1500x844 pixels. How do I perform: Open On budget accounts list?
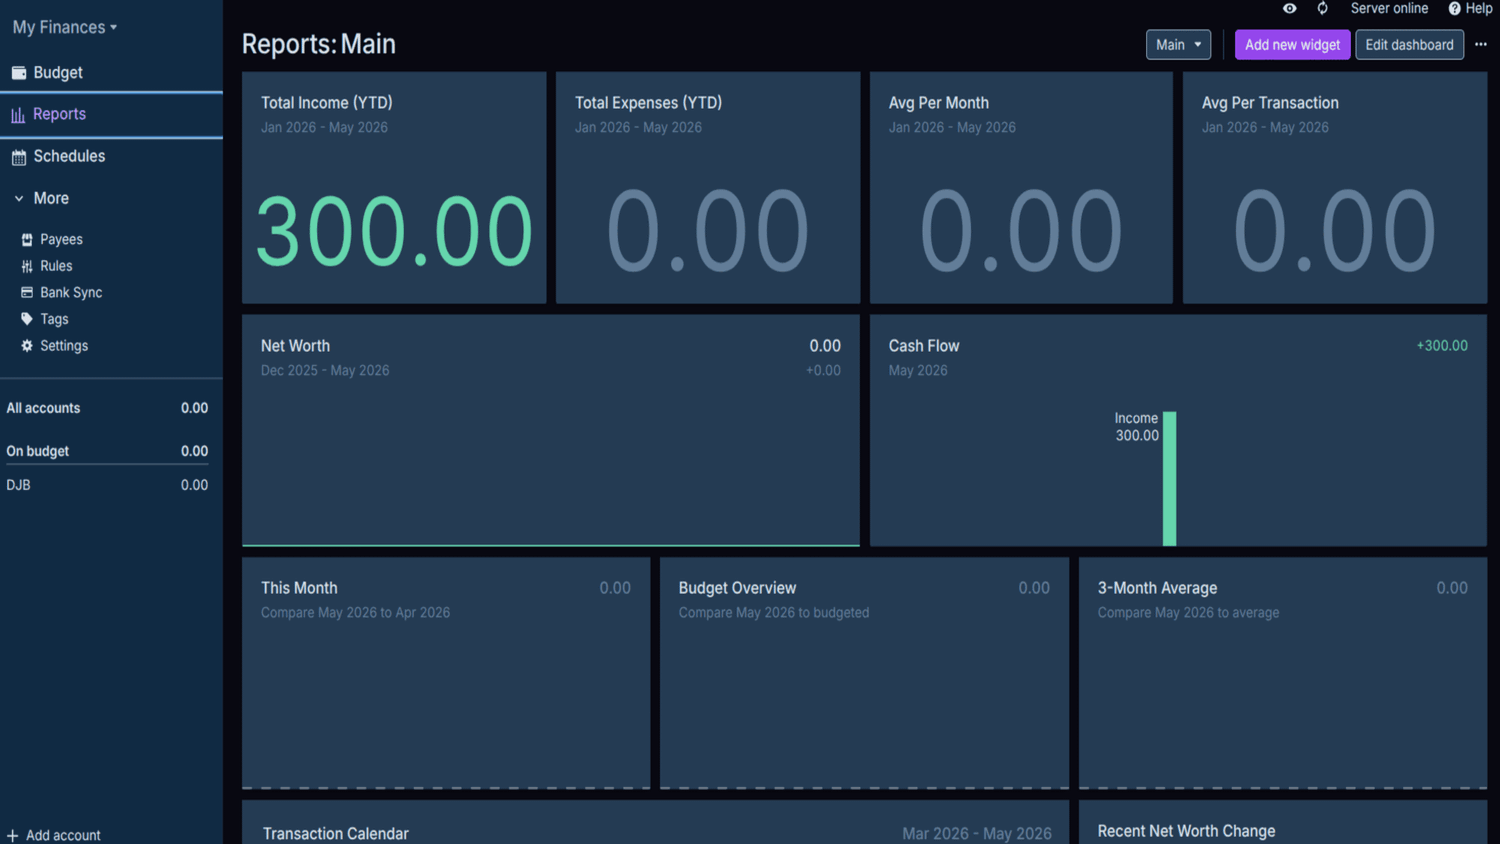107,451
